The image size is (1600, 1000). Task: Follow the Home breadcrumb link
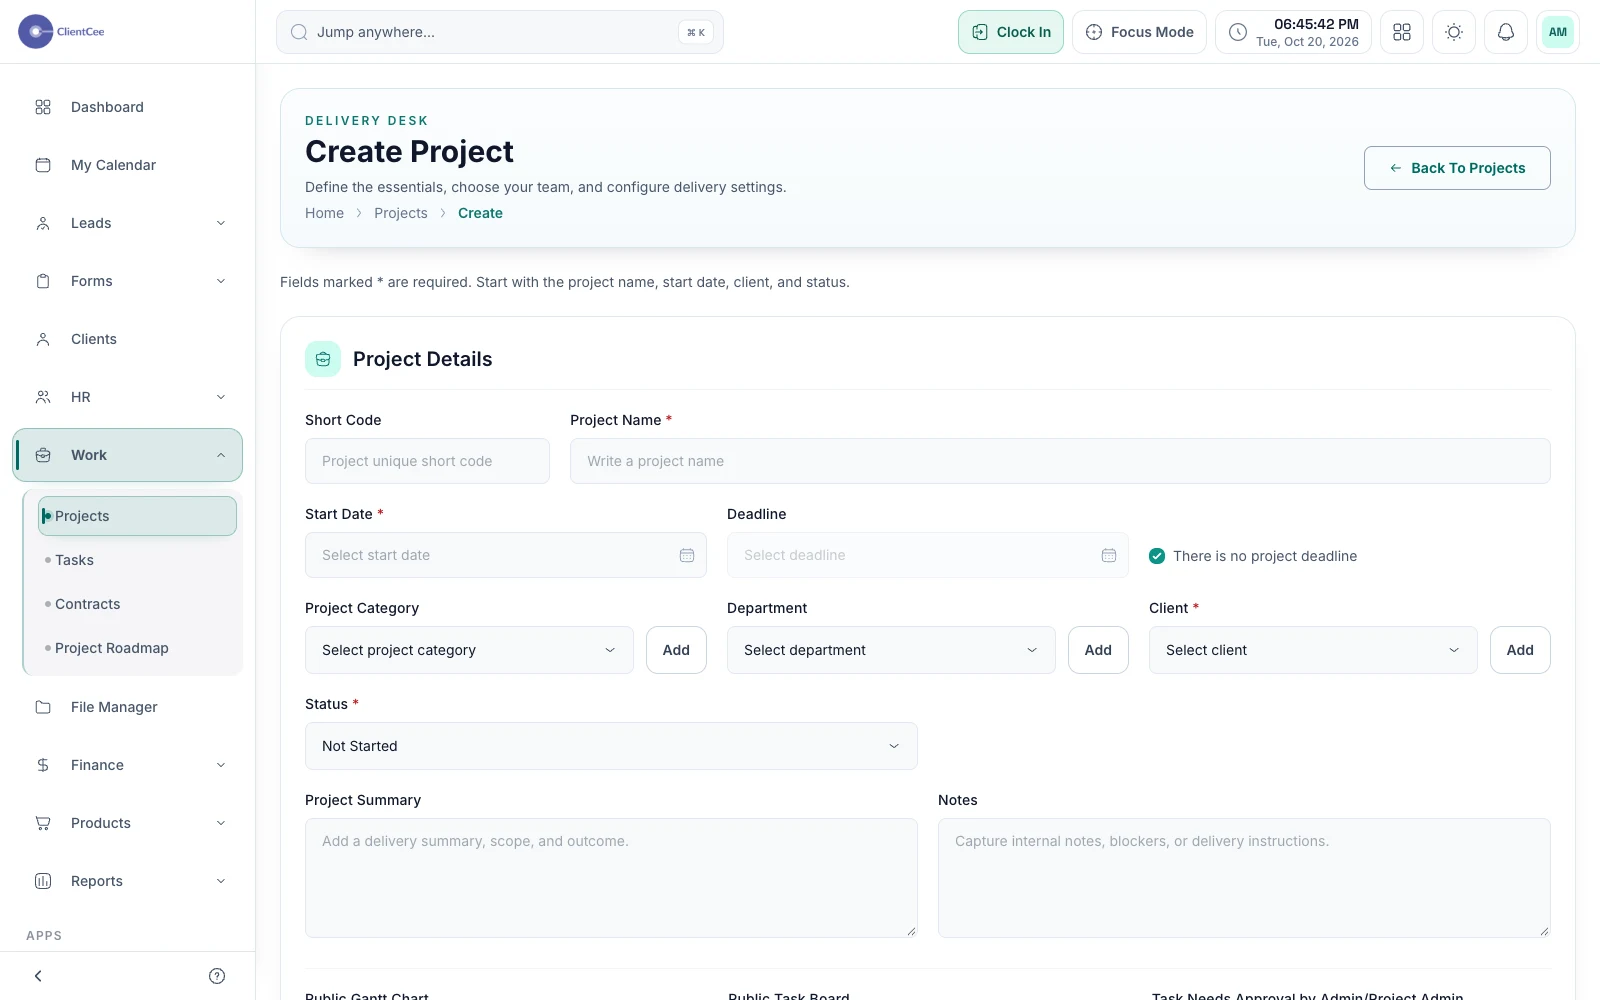point(324,213)
